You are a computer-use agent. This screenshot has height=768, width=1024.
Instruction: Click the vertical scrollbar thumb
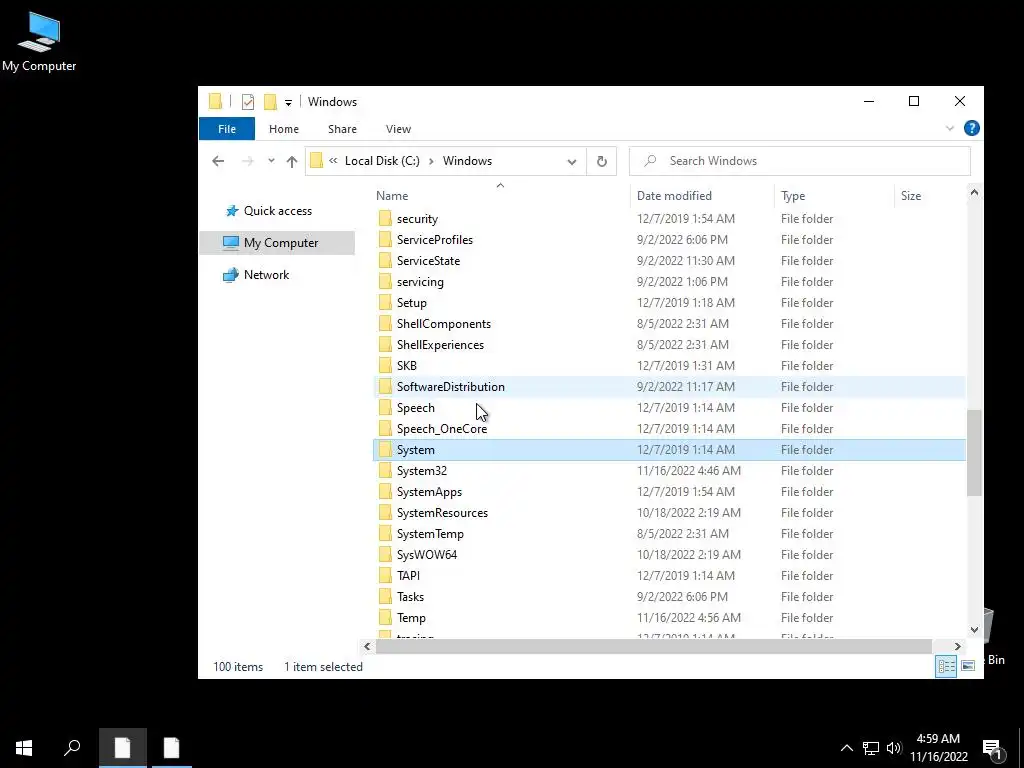pyautogui.click(x=974, y=453)
